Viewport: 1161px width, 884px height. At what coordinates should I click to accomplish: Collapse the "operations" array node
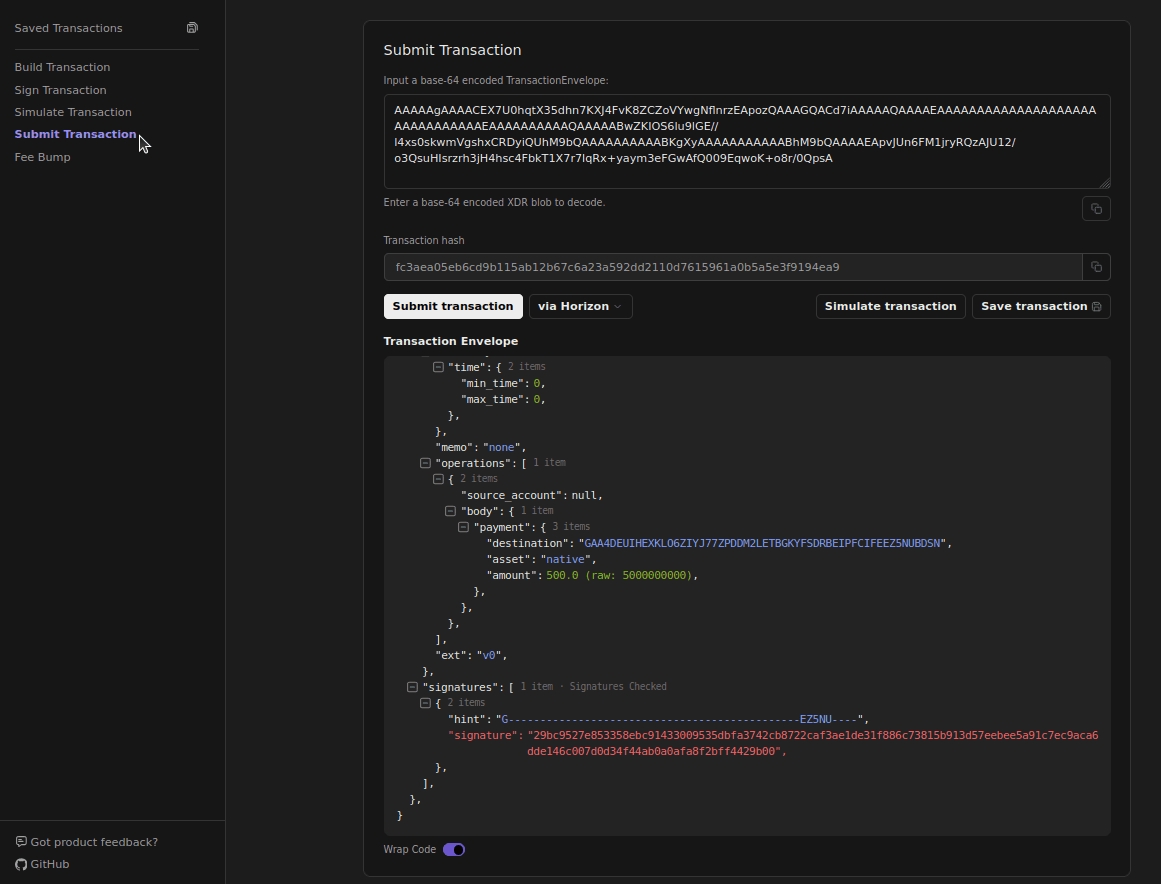click(x=425, y=463)
